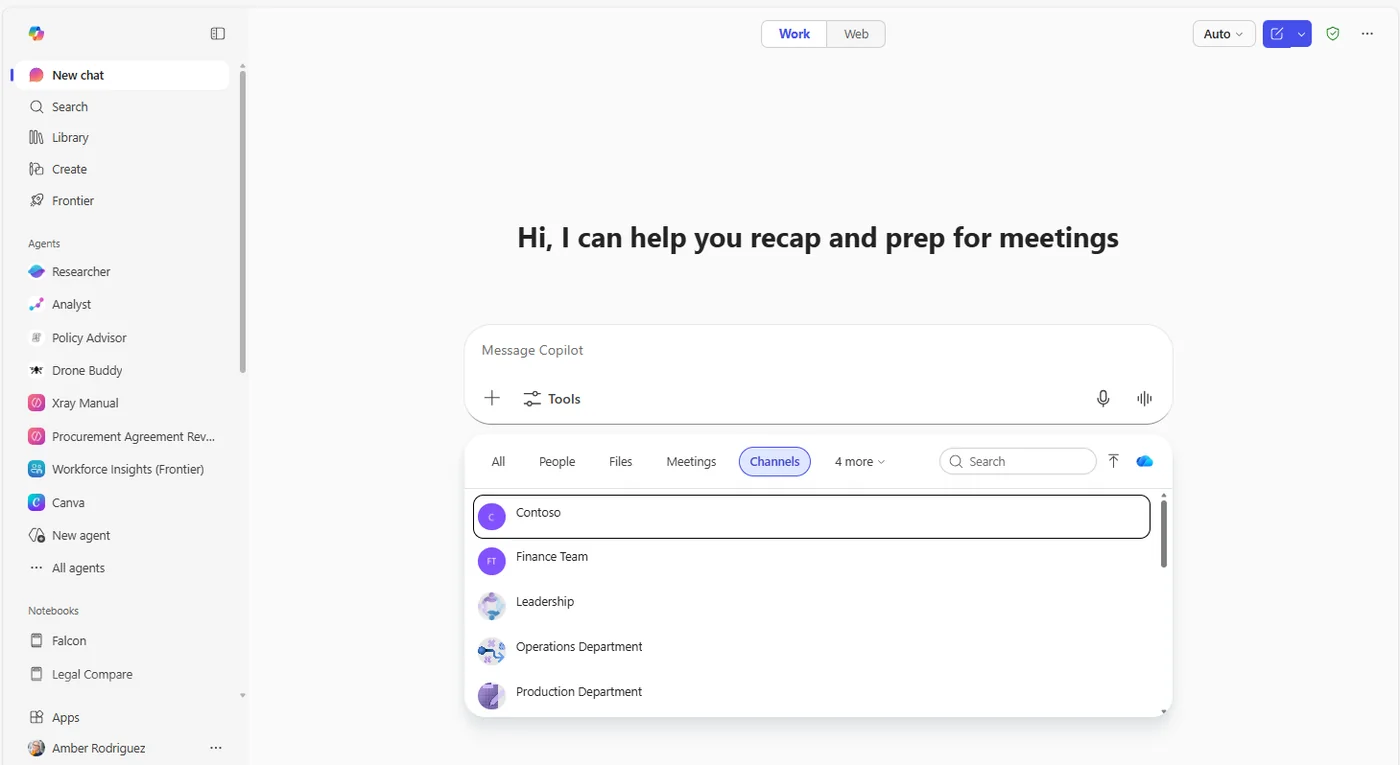Viewport: 1400px width, 765px height.
Task: Start a New chat in sidebar
Action: pyautogui.click(x=121, y=75)
